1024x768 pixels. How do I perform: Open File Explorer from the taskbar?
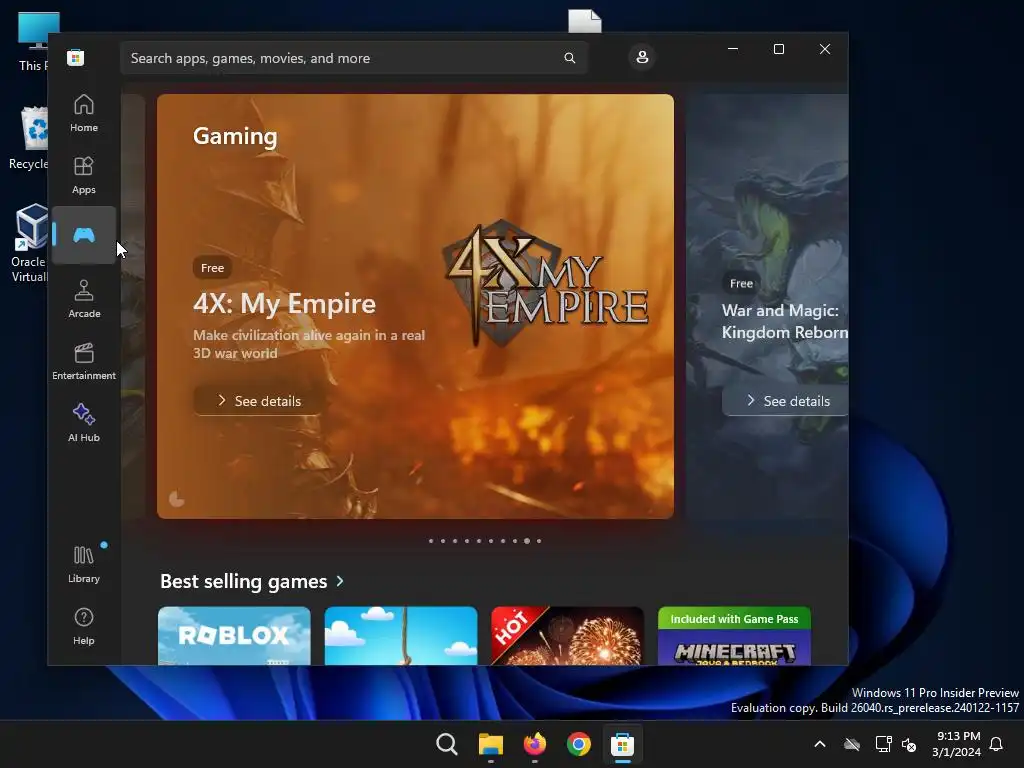pos(490,744)
